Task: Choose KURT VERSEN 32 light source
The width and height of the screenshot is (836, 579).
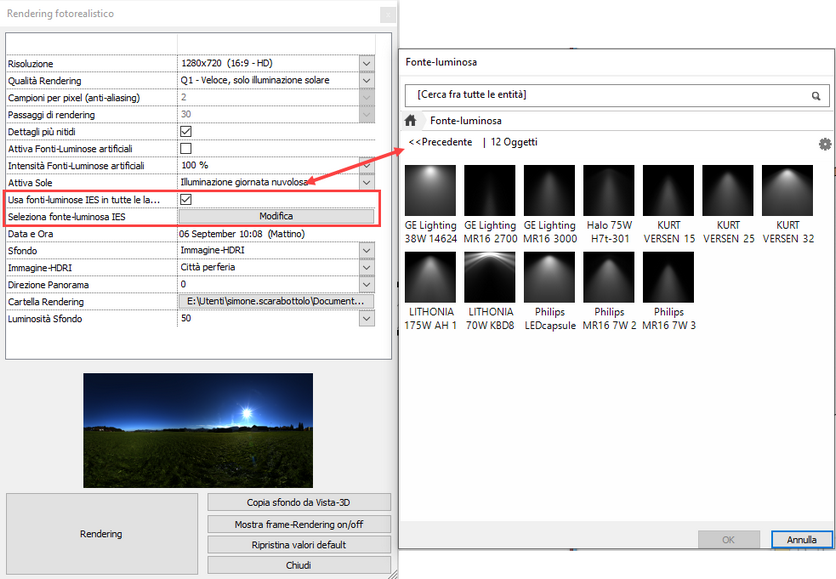Action: [x=788, y=204]
